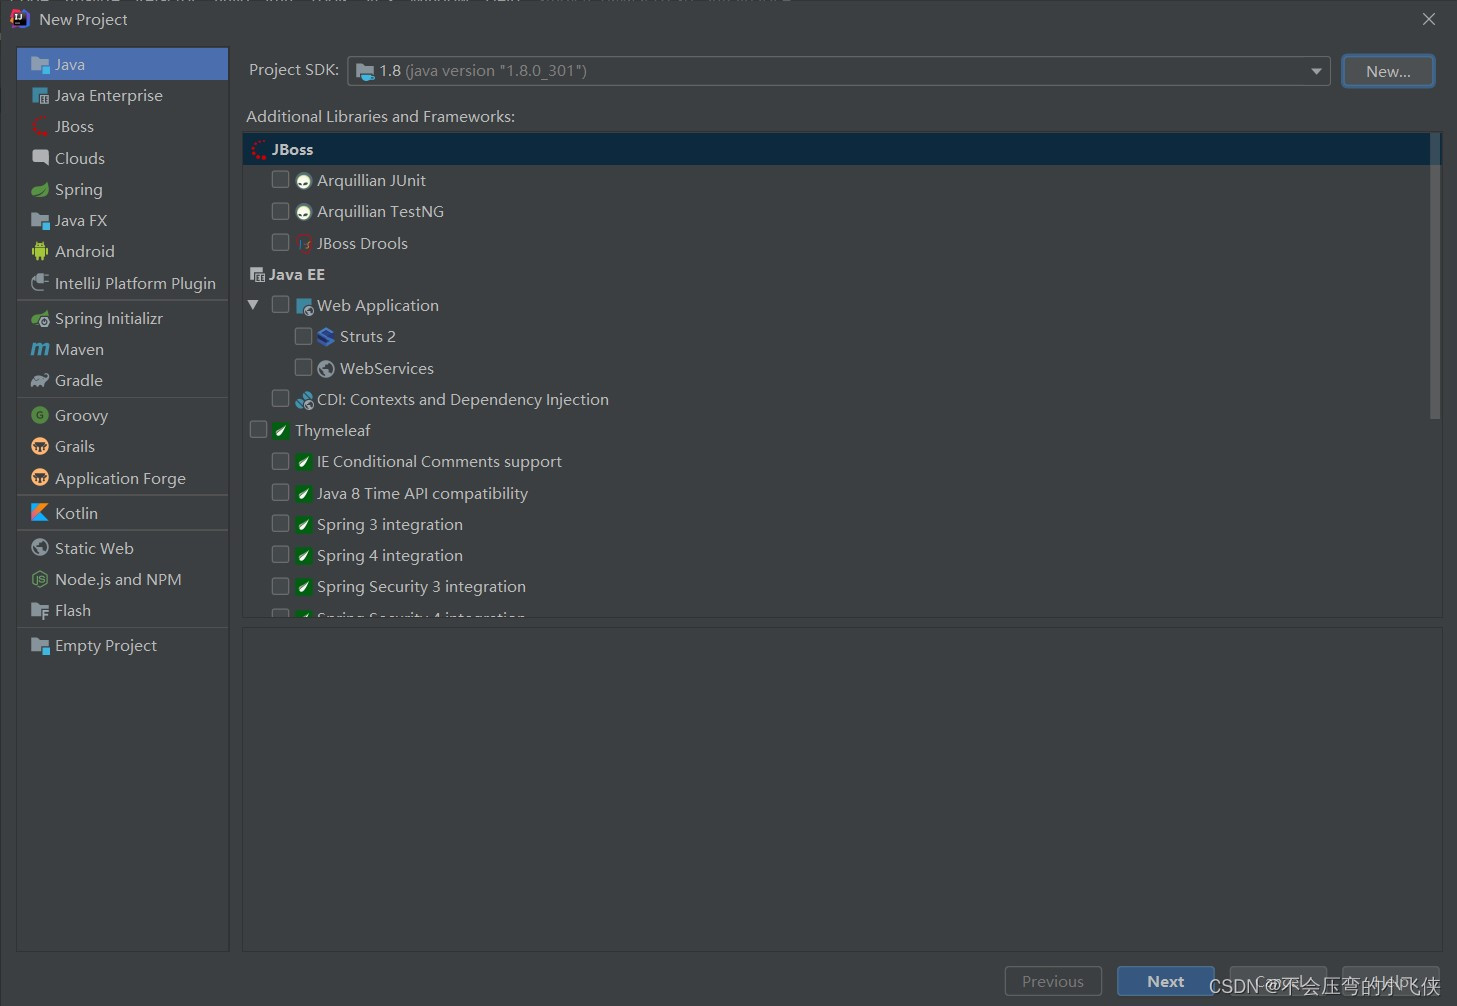Click the Previous button
The height and width of the screenshot is (1006, 1457).
1053,981
